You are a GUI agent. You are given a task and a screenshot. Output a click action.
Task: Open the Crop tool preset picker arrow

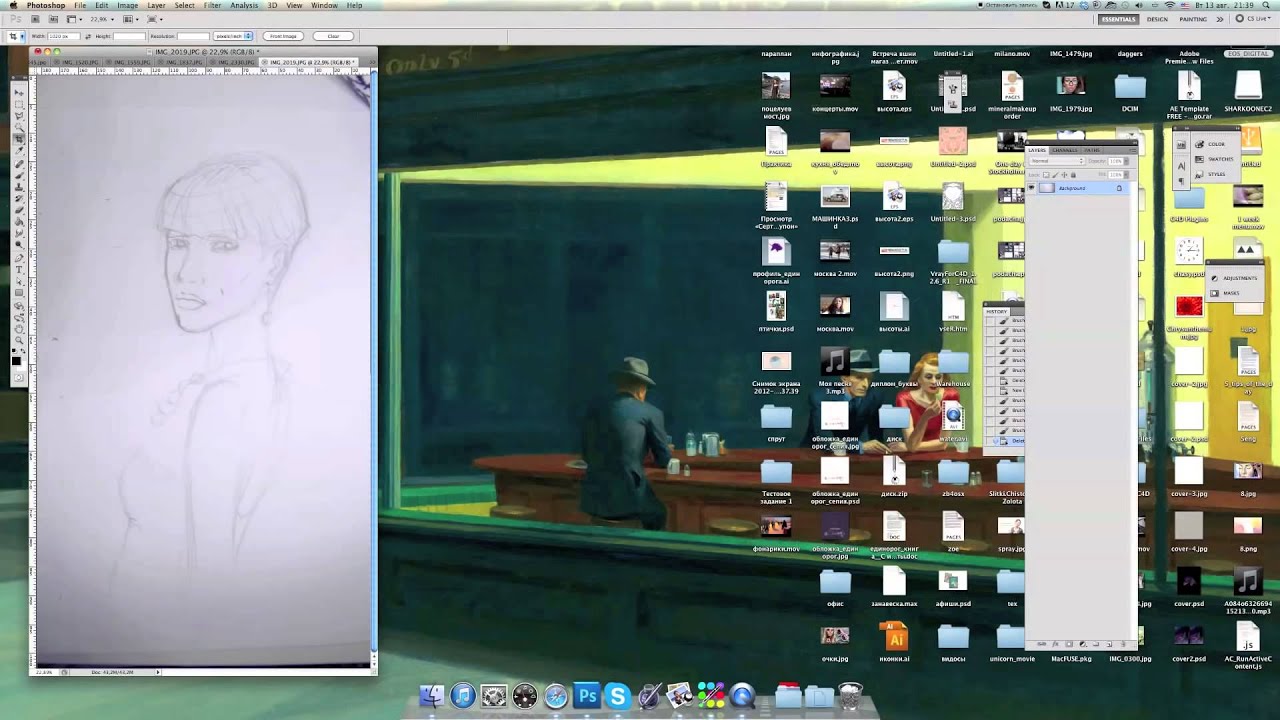coord(22,36)
